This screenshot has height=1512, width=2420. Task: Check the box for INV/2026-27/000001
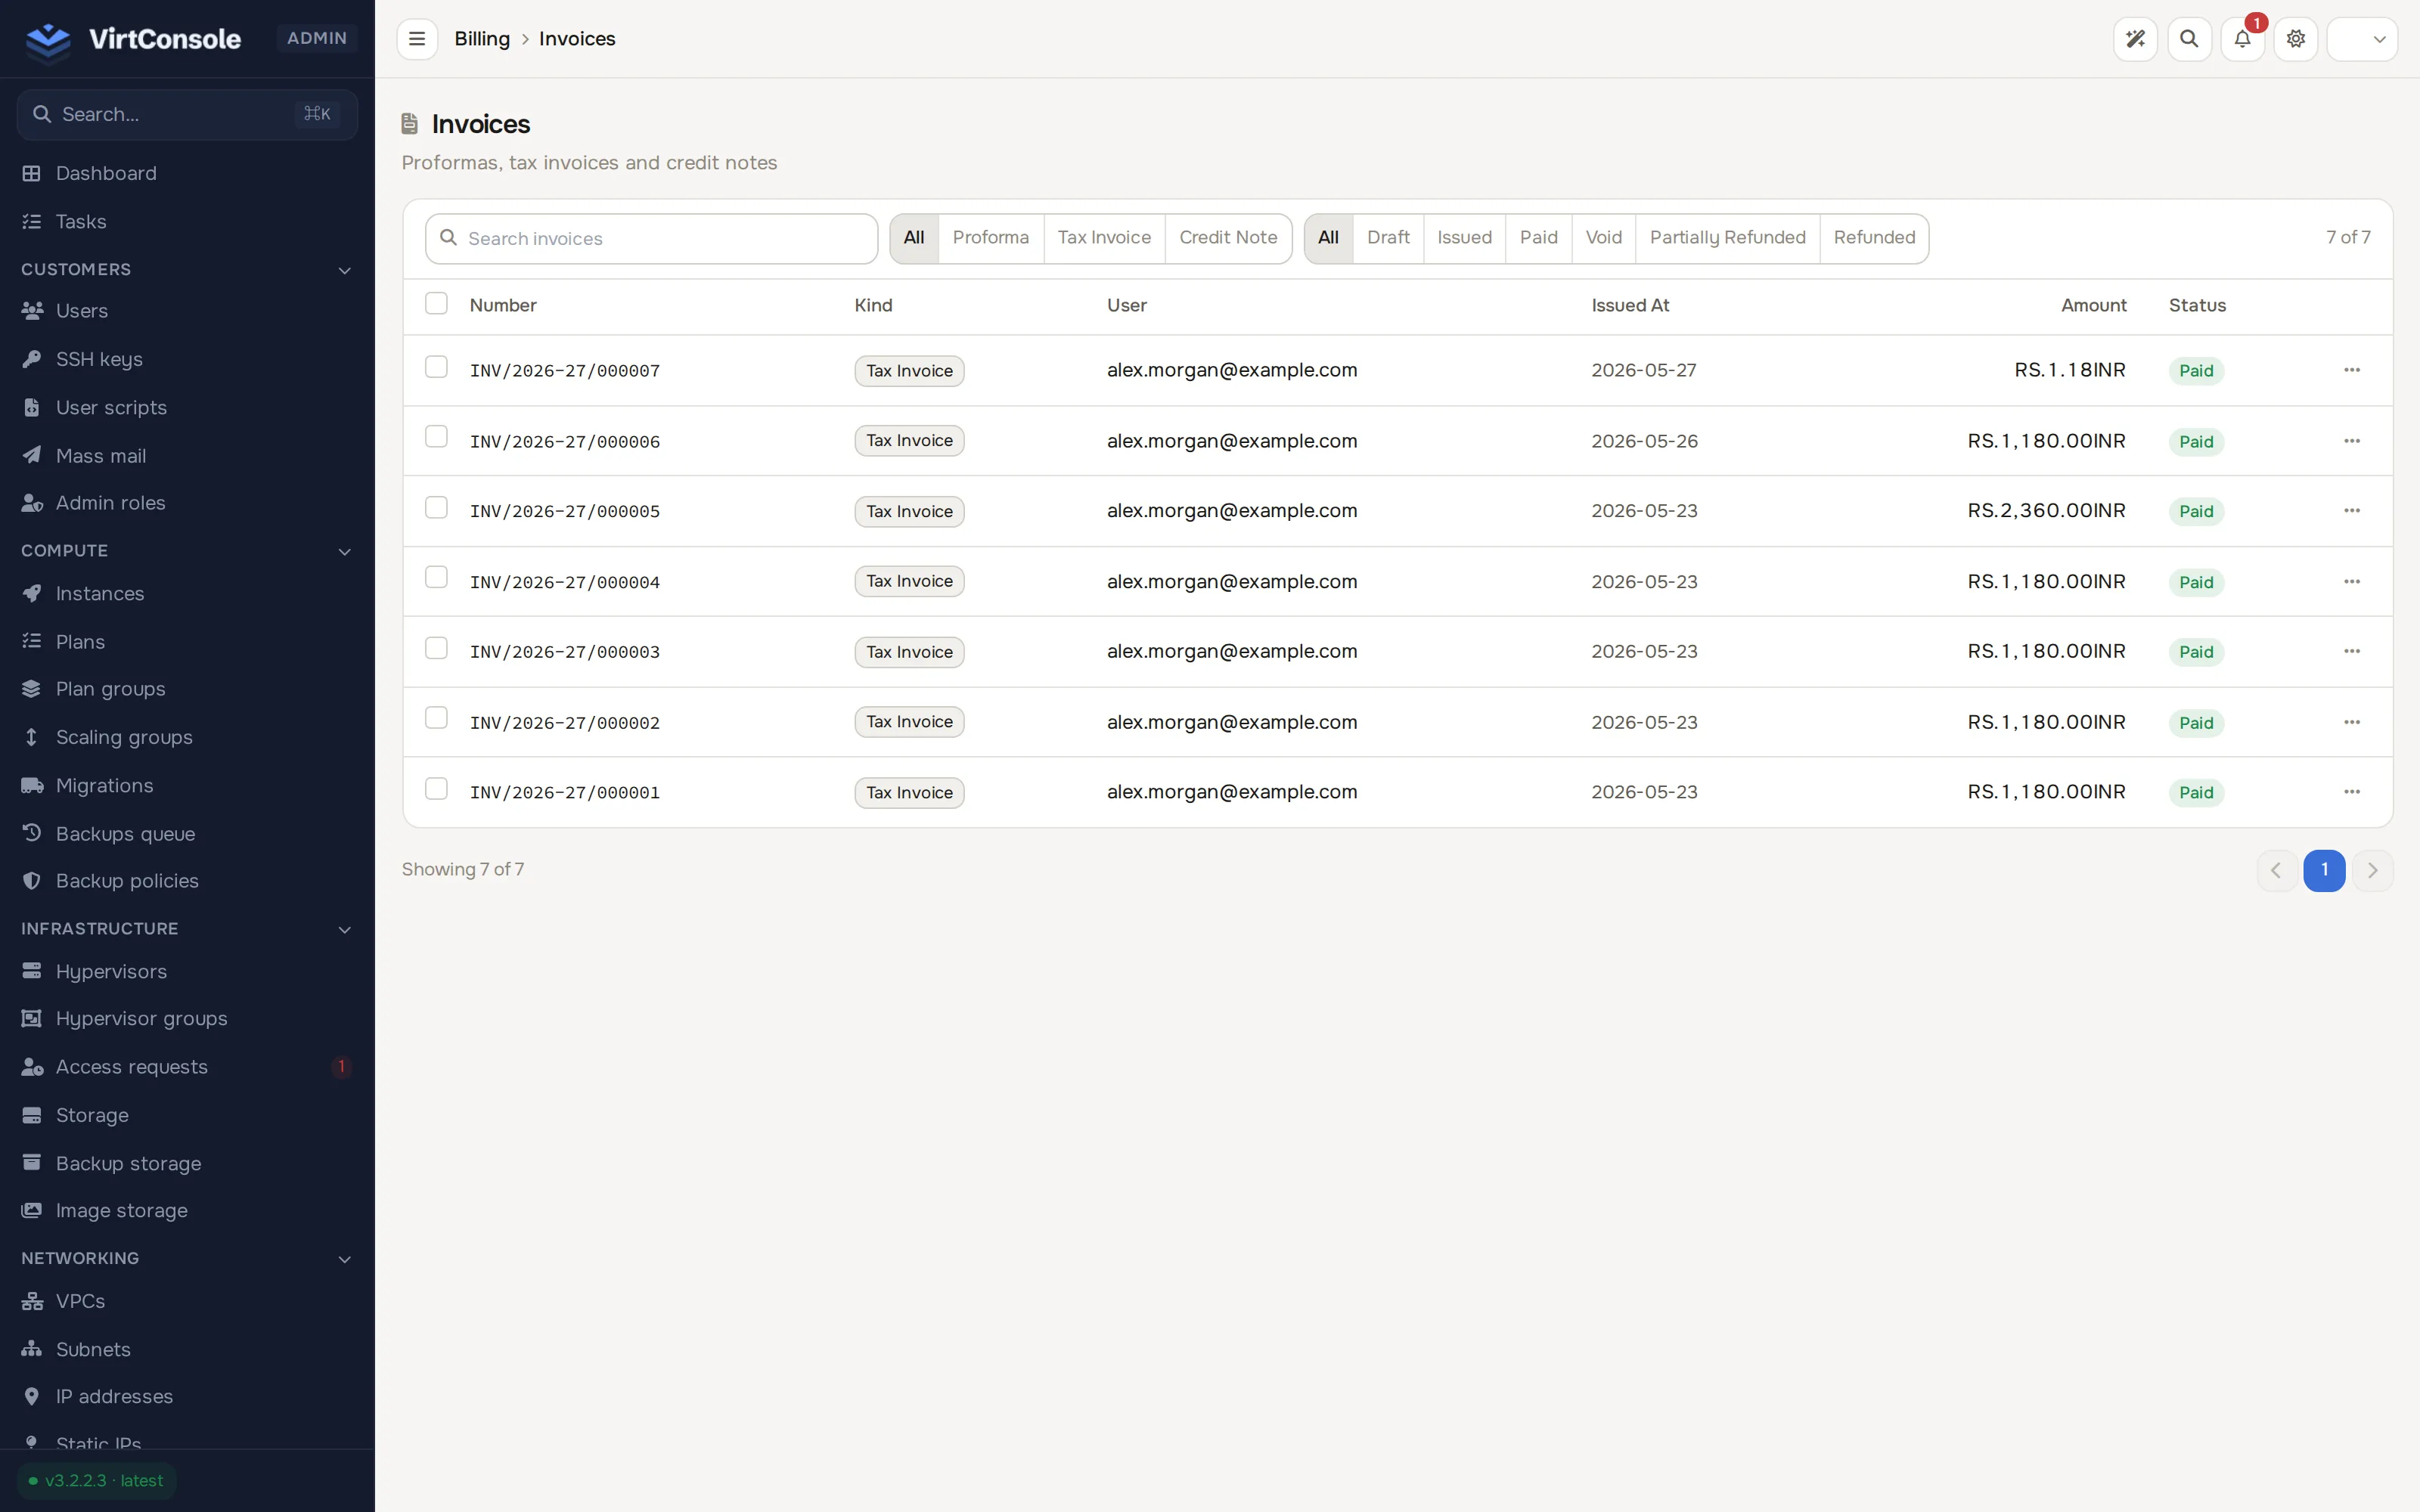tap(436, 789)
